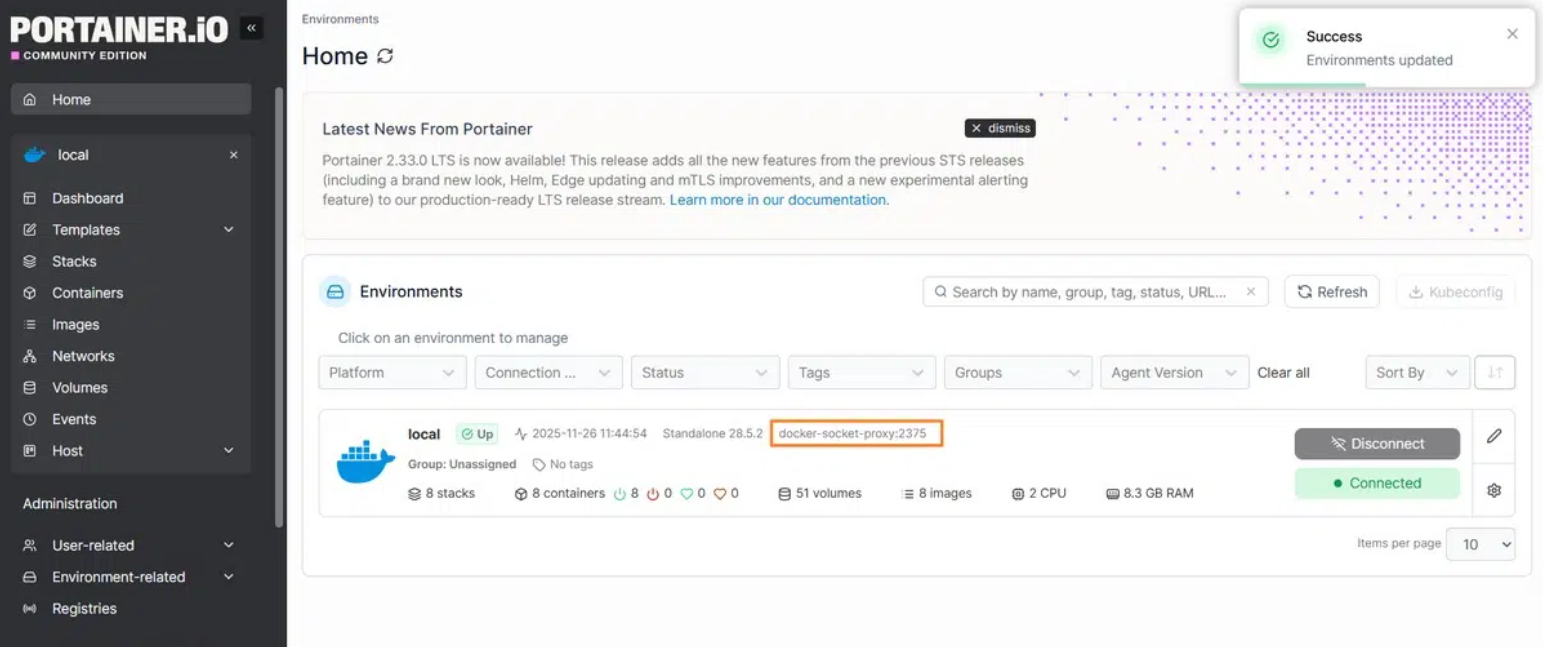Change the items per page selector
This screenshot has width=1543, height=647.
(x=1481, y=544)
